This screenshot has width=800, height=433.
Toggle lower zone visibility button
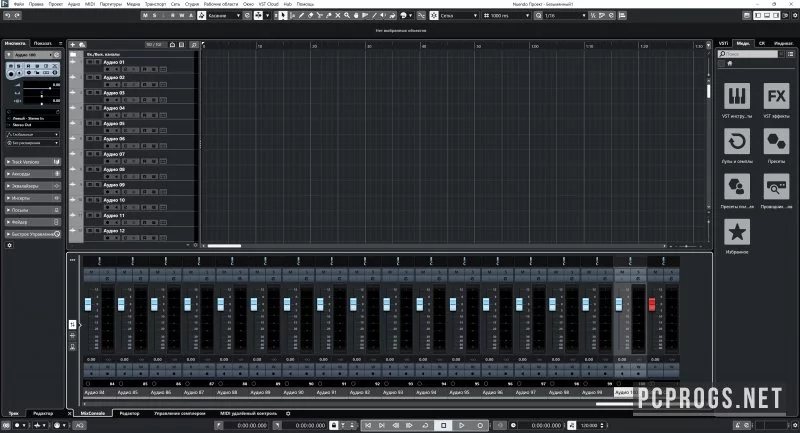point(767,16)
